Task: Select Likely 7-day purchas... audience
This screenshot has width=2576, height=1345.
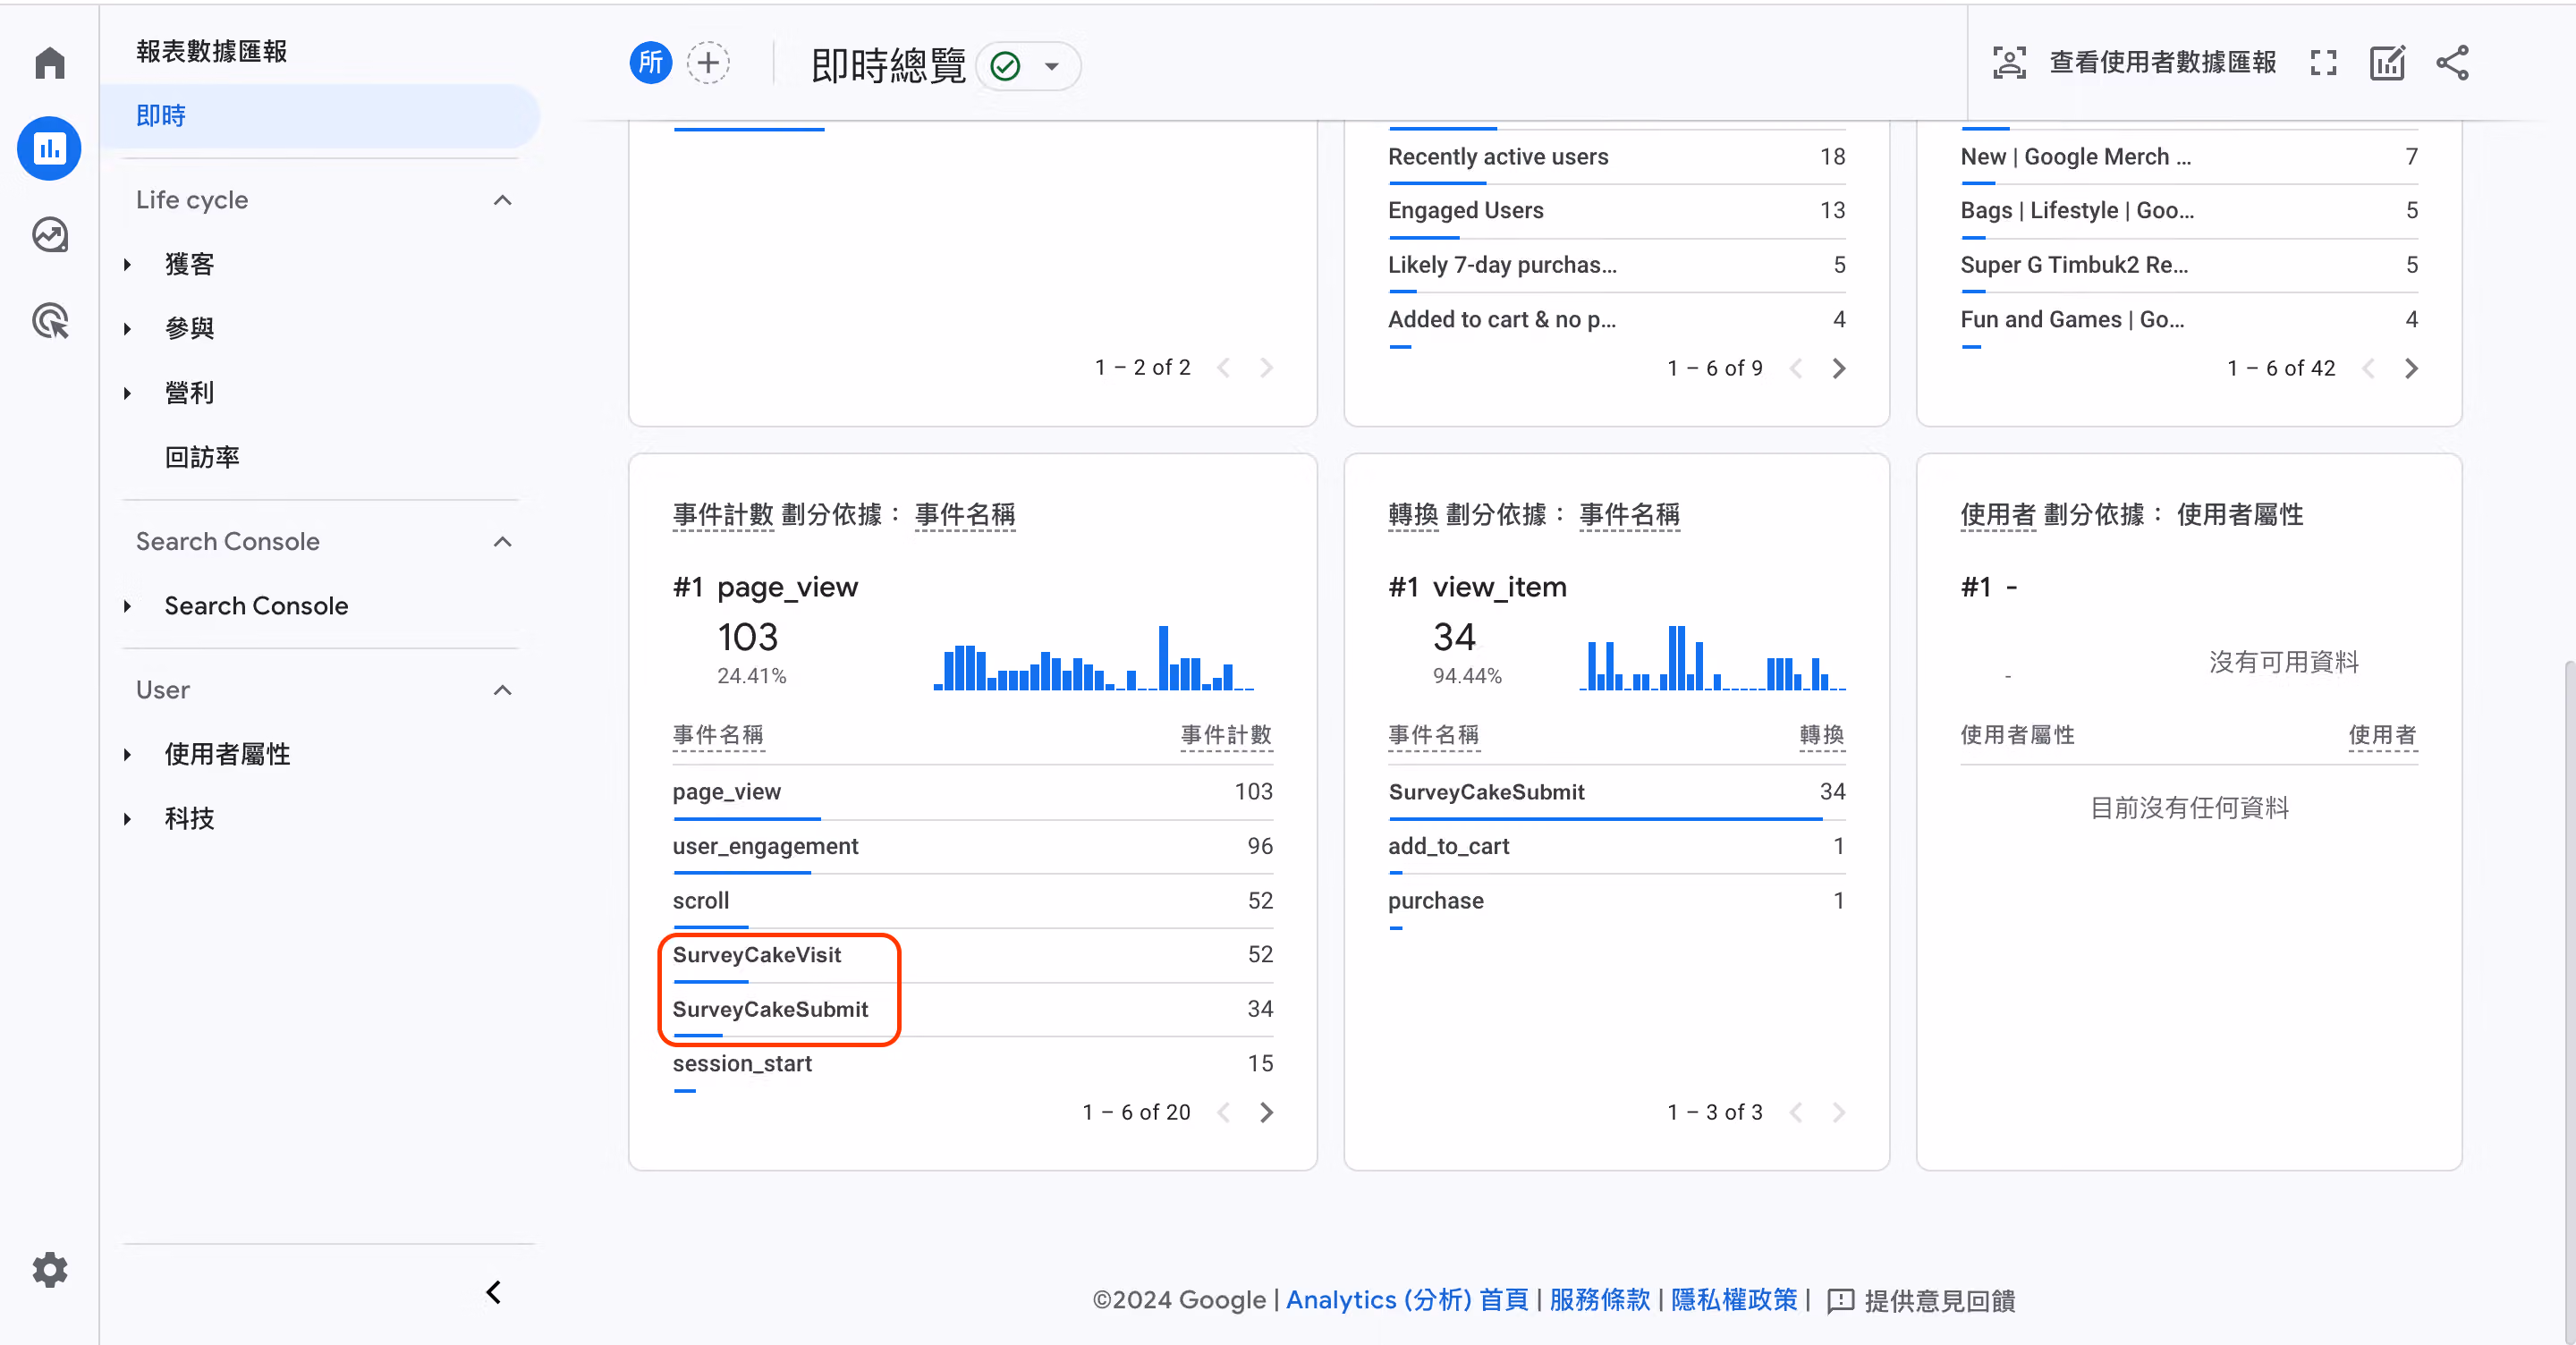Action: pos(1616,265)
